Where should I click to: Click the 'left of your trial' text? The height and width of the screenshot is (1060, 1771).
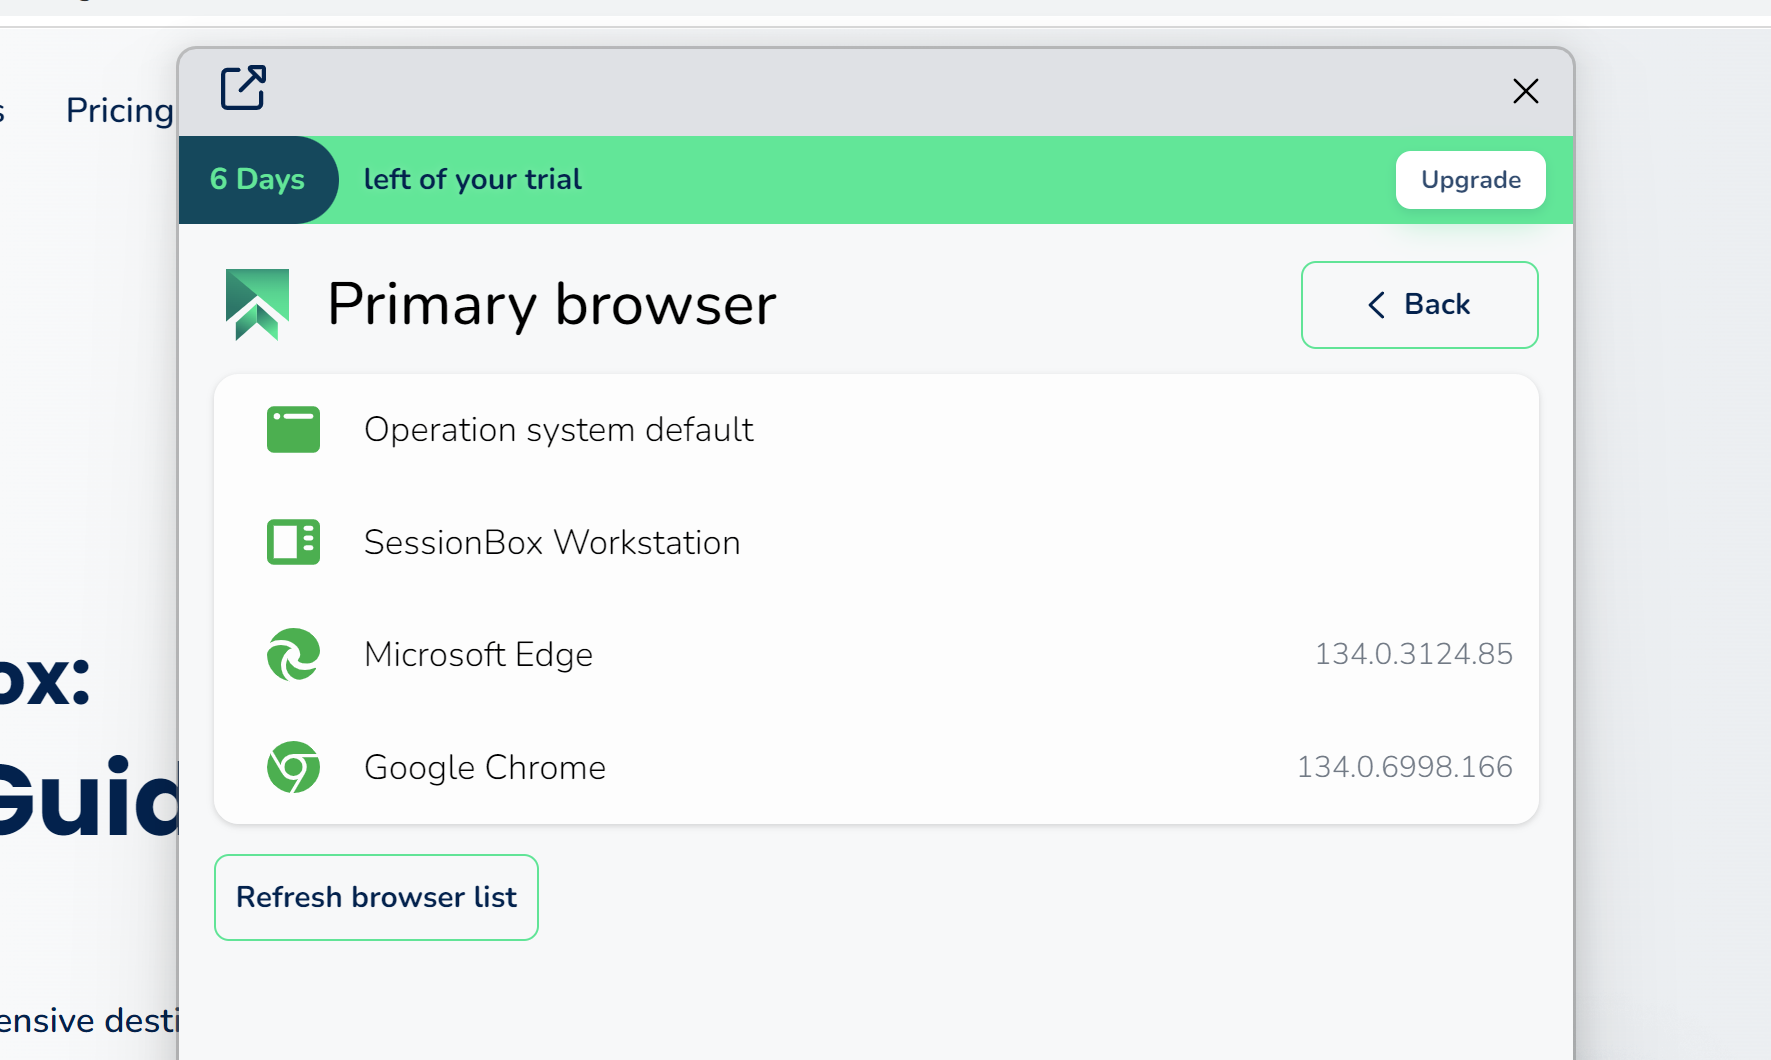coord(472,180)
